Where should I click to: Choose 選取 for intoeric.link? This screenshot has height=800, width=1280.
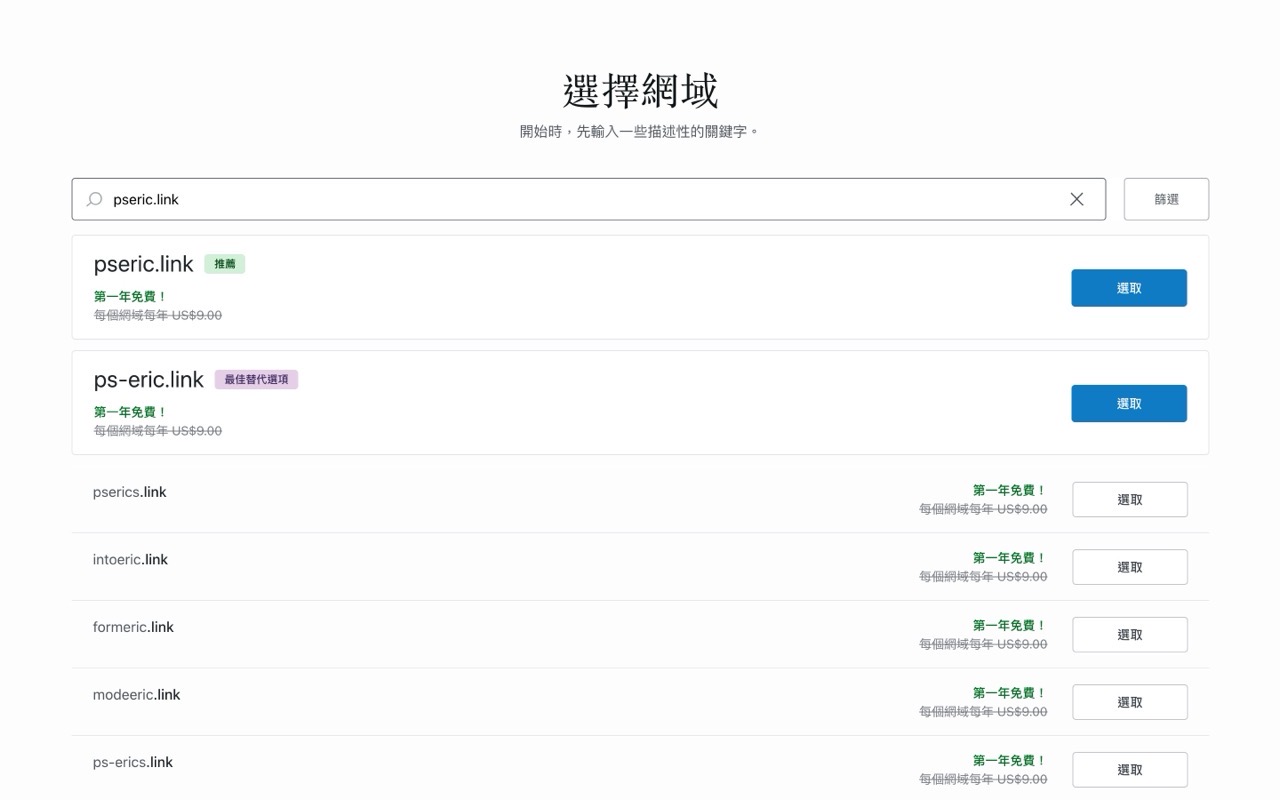tap(1130, 567)
